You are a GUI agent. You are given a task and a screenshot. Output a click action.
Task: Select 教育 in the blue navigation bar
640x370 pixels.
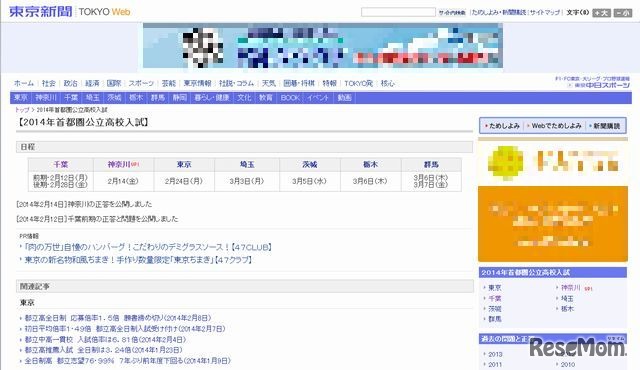[x=266, y=98]
